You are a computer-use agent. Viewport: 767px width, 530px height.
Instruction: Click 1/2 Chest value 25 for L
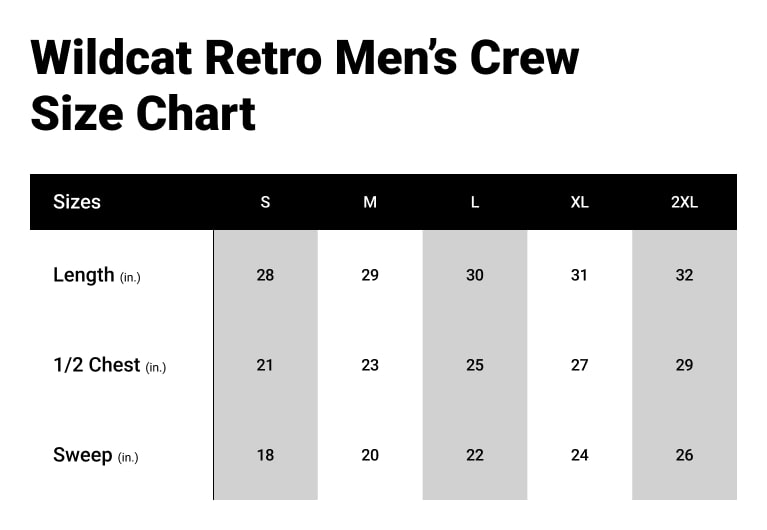tap(475, 365)
